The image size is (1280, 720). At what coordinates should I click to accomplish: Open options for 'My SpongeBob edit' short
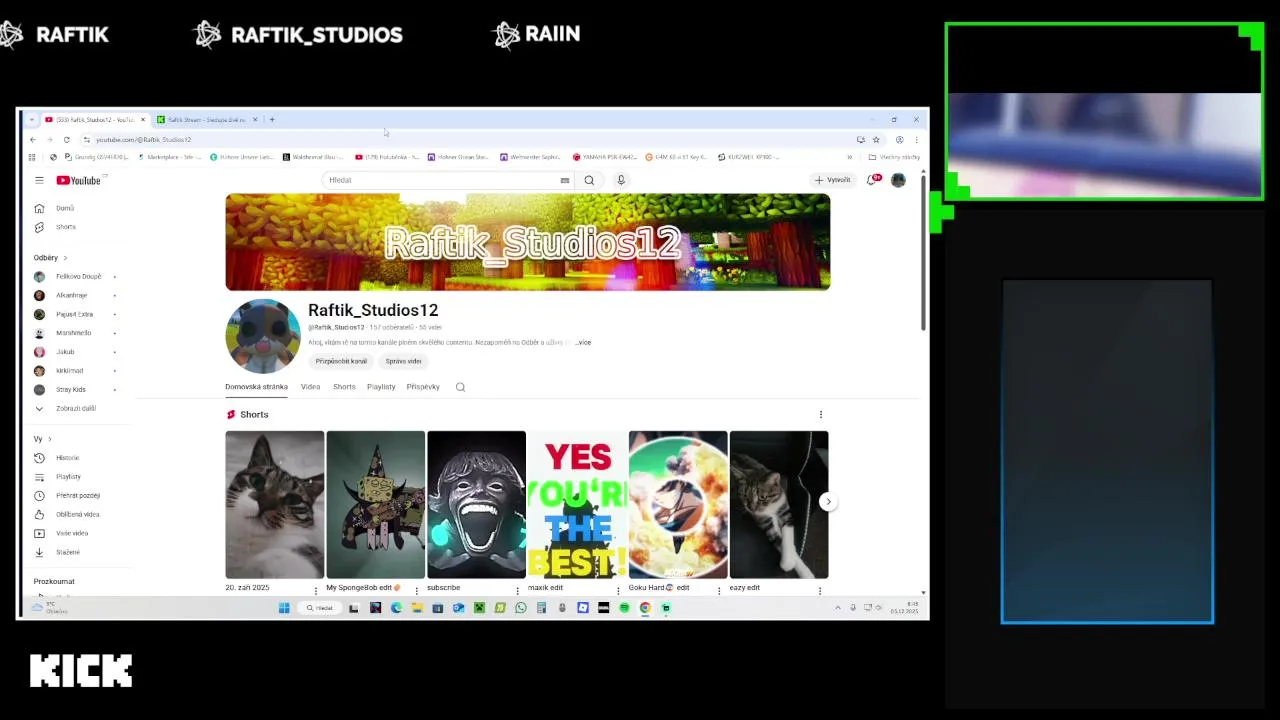coord(417,589)
